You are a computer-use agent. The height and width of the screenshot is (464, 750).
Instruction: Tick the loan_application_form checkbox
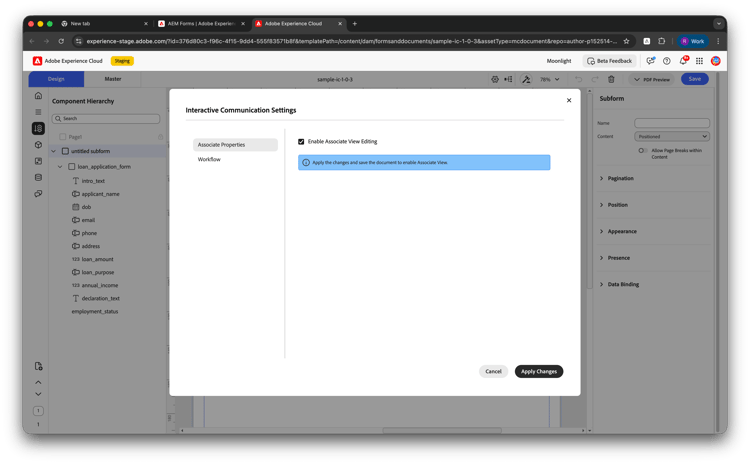(x=72, y=166)
